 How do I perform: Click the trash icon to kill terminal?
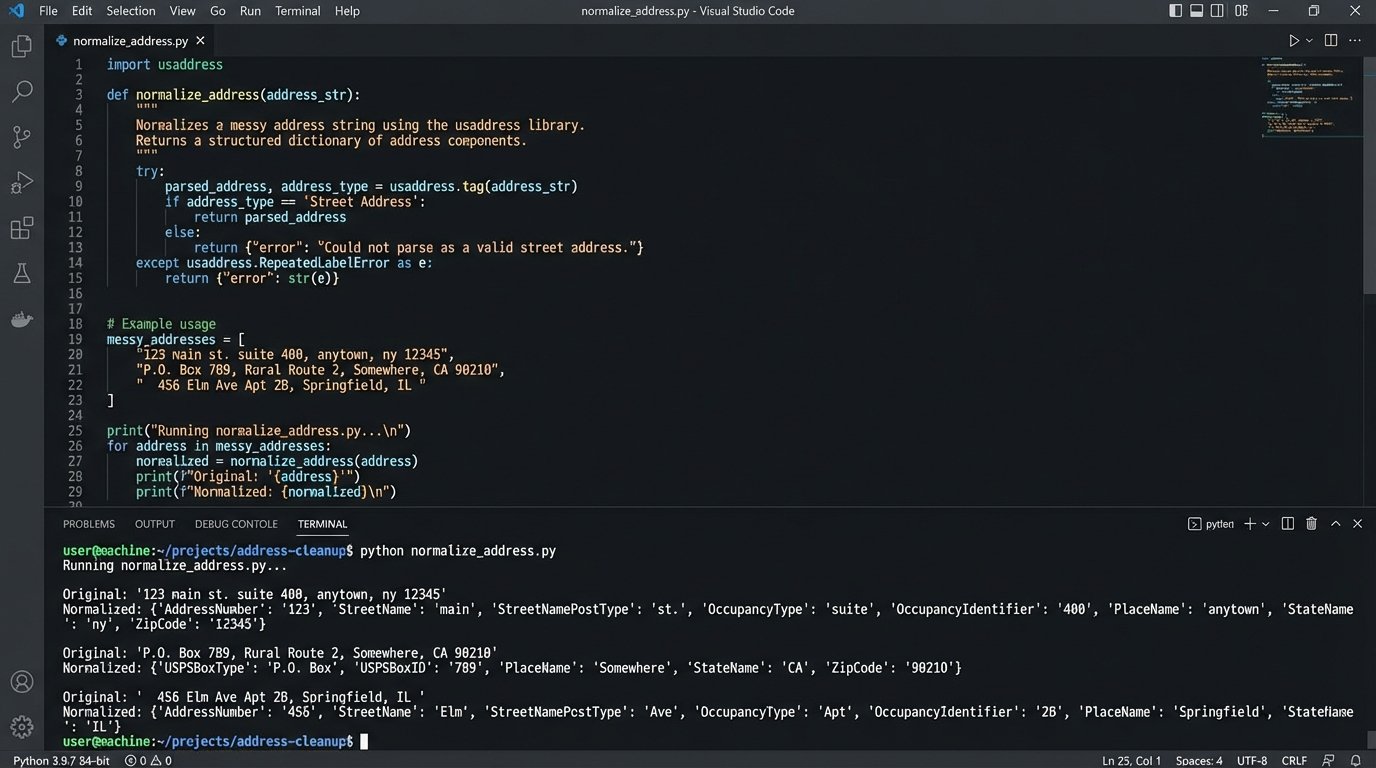pyautogui.click(x=1311, y=524)
